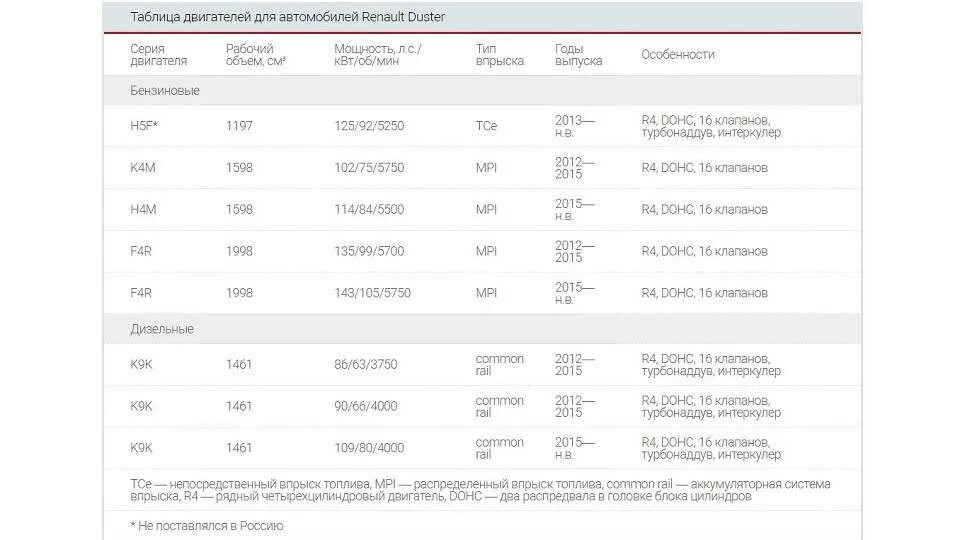Click the legend explaining TCe, MPI, common rail

coord(480,490)
